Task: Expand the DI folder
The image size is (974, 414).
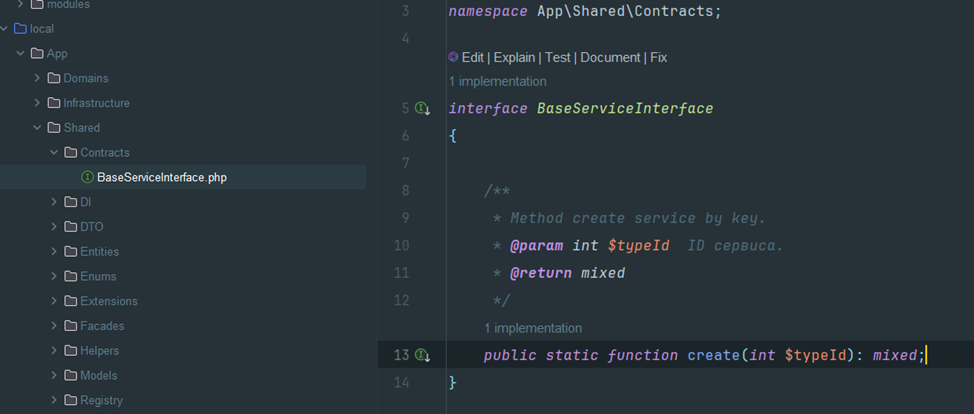Action: [54, 202]
